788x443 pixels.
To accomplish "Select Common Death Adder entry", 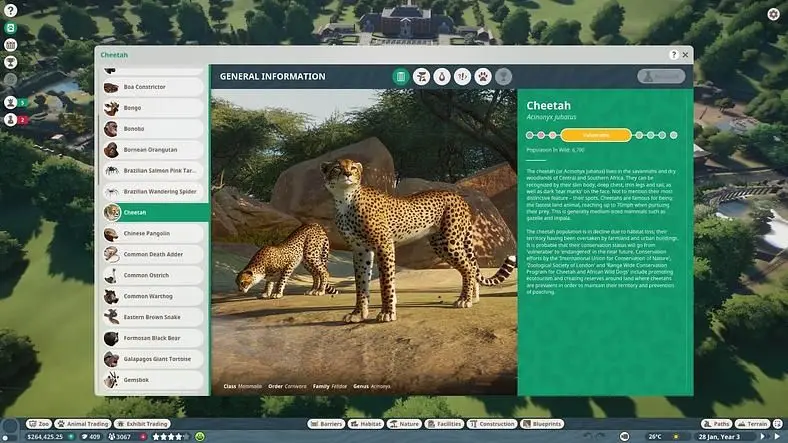I will (x=153, y=255).
